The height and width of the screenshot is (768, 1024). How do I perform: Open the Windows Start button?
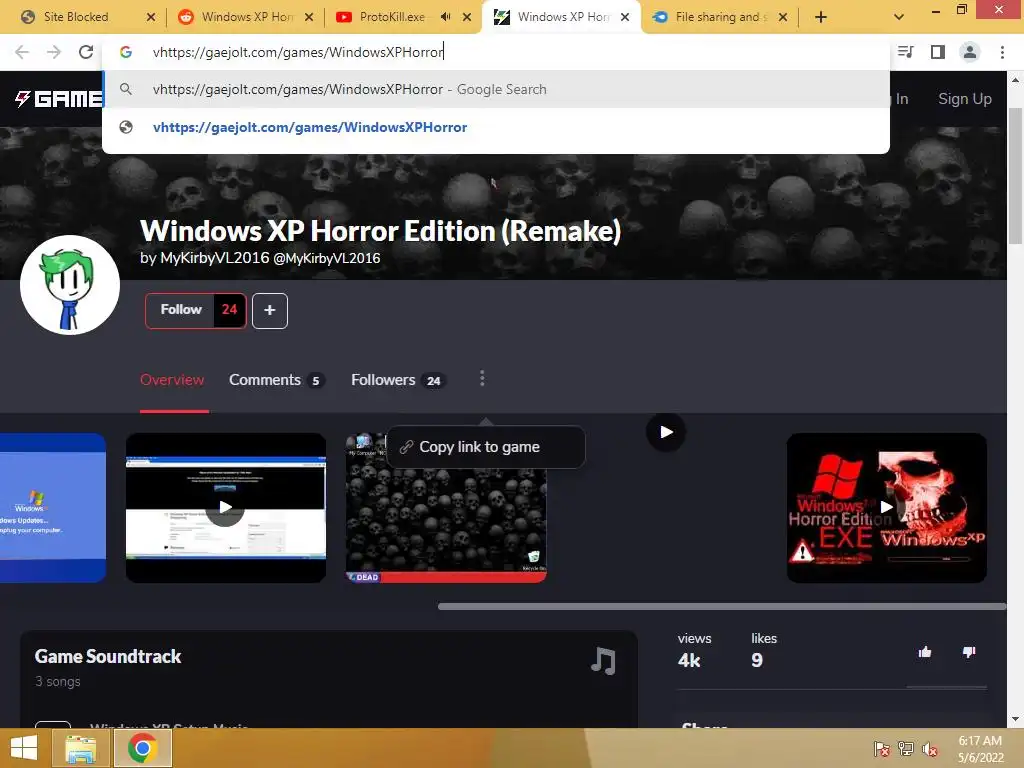pos(24,748)
